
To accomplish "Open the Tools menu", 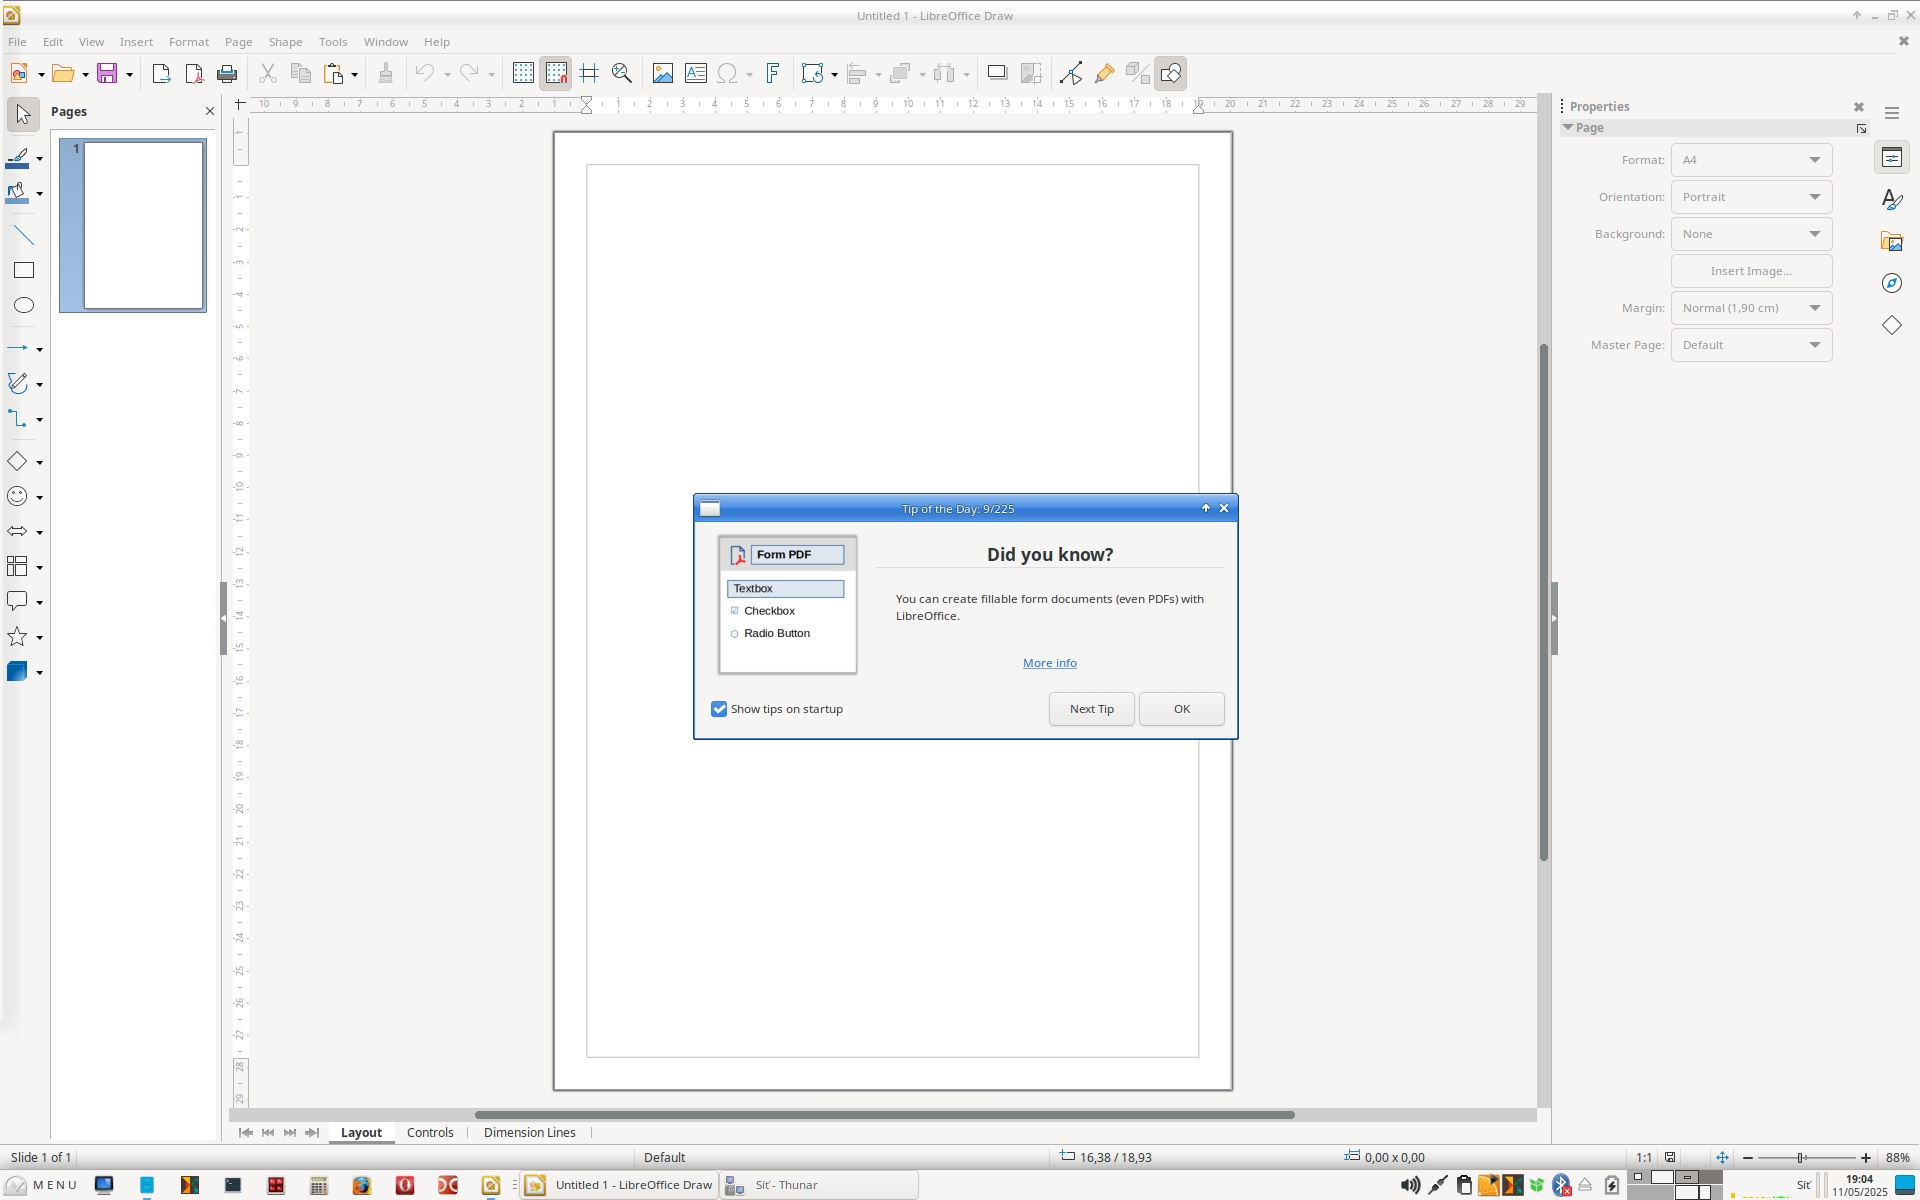I will coord(333,42).
